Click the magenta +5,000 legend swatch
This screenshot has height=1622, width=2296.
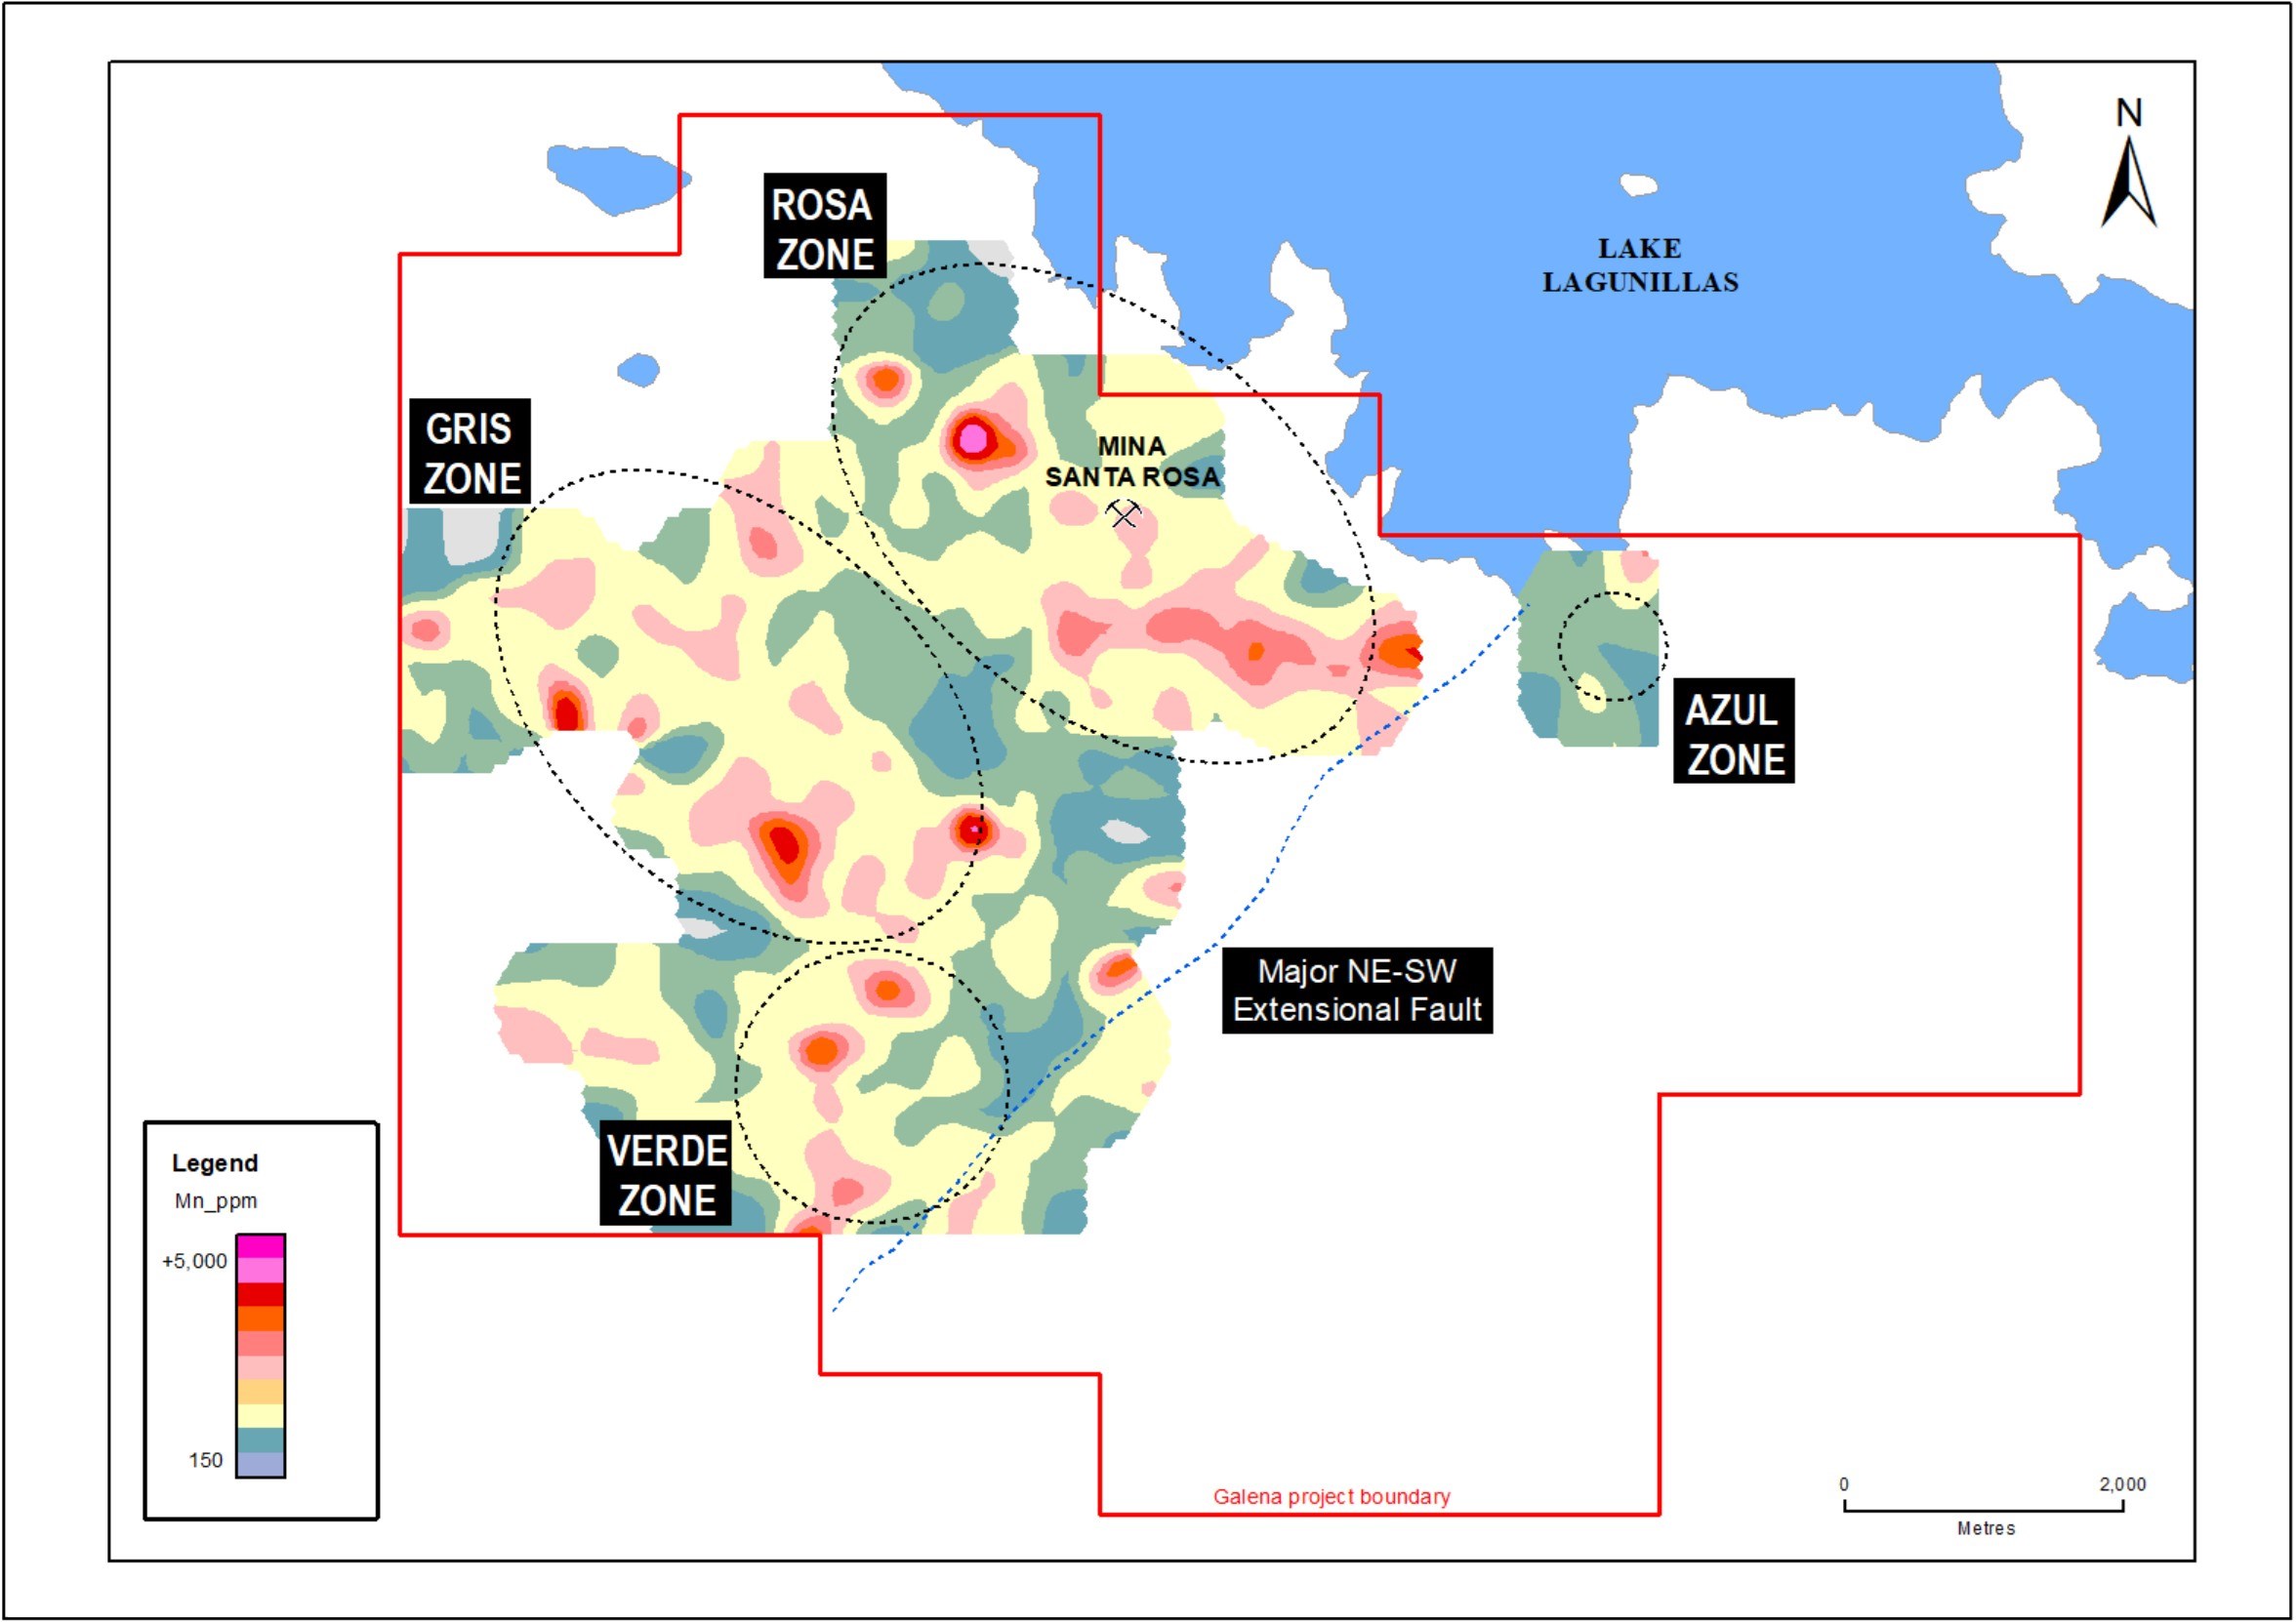click(x=261, y=1247)
